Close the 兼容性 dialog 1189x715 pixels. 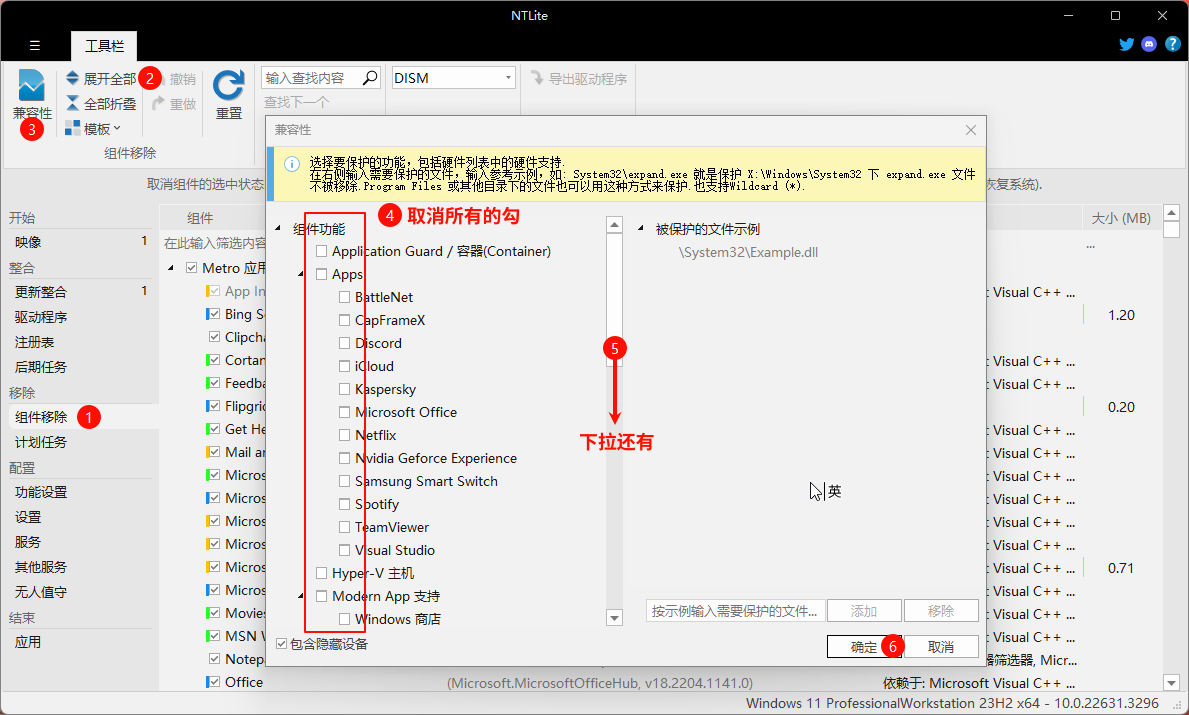click(x=971, y=130)
